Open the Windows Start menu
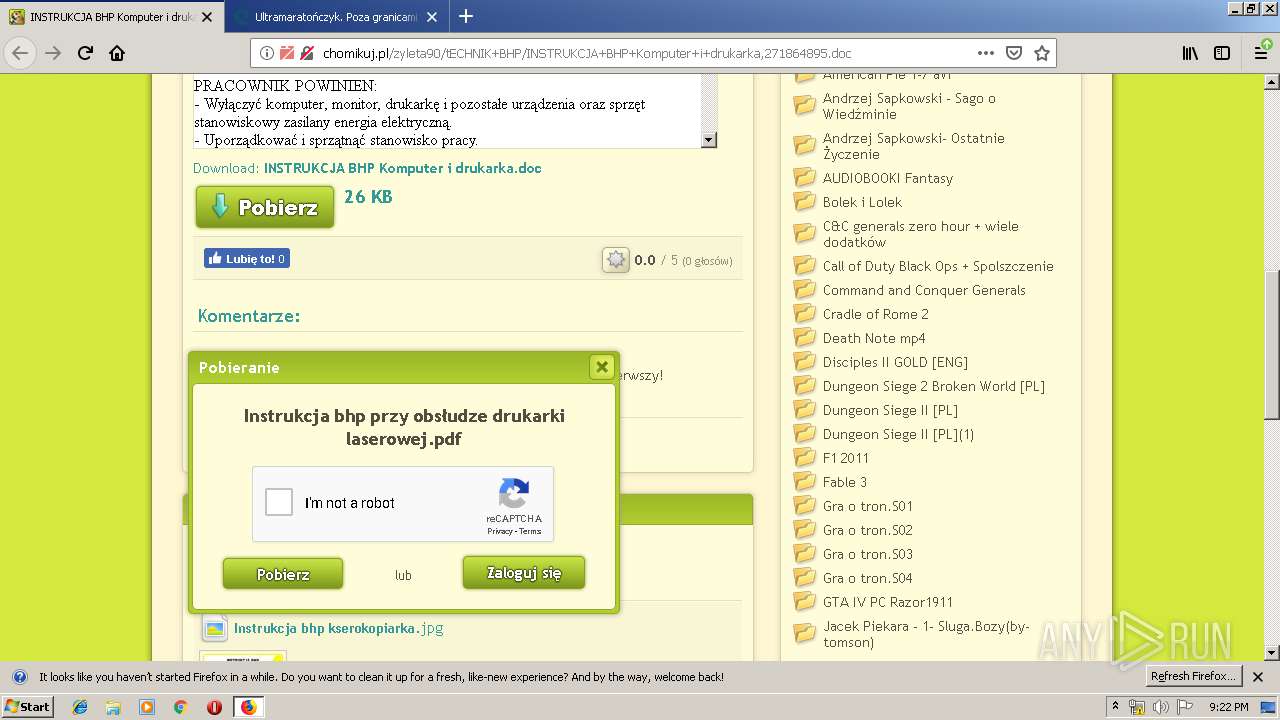Image resolution: width=1280 pixels, height=720 pixels. pos(28,706)
